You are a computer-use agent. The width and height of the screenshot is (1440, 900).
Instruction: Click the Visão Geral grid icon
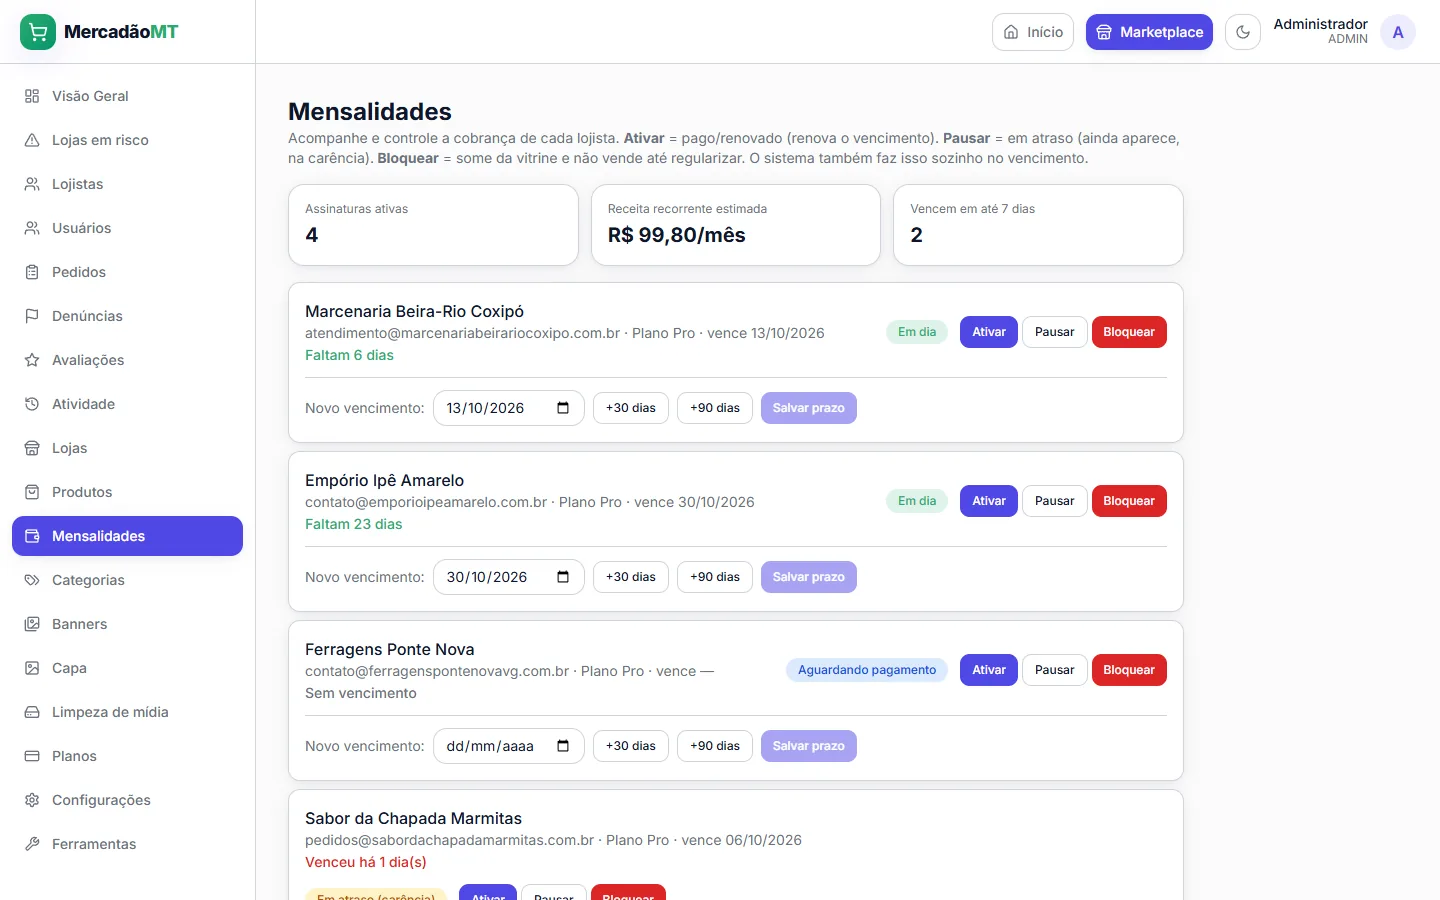[x=32, y=96]
